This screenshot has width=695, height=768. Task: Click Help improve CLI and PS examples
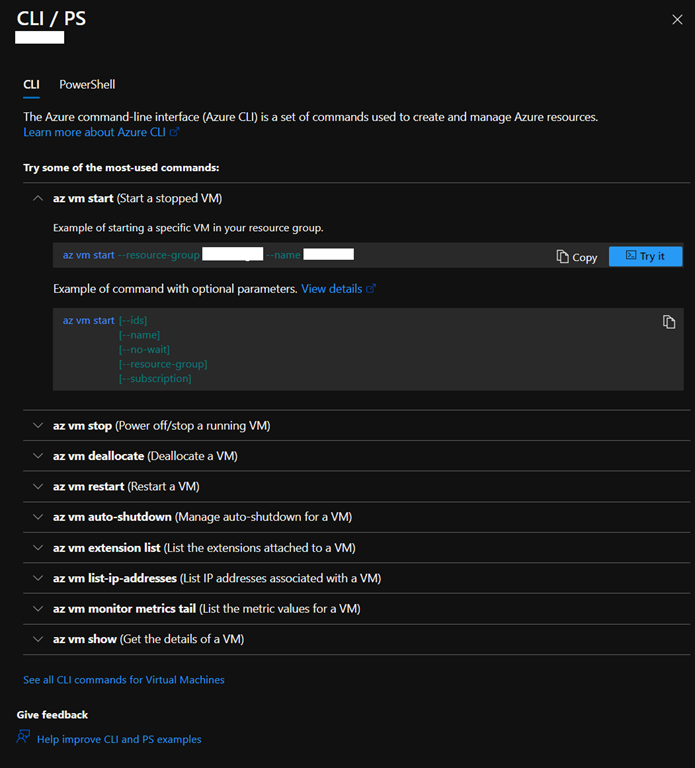[119, 739]
